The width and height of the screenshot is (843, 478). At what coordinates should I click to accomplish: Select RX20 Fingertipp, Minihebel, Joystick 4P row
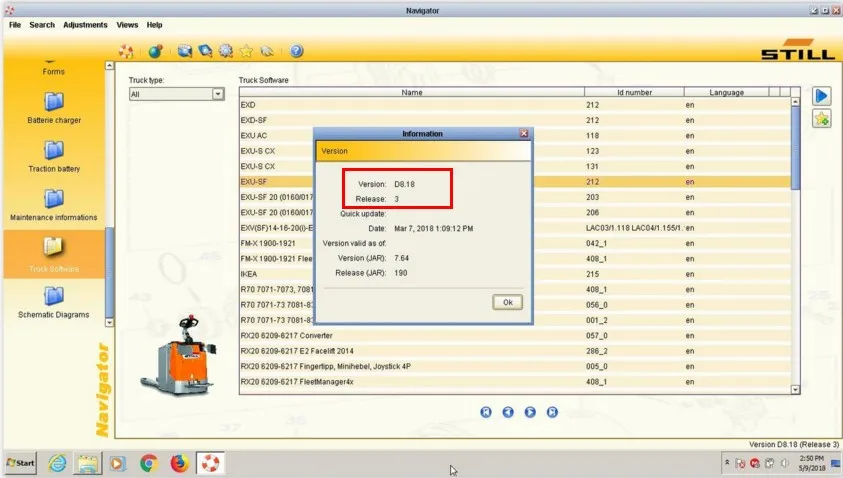coord(515,366)
